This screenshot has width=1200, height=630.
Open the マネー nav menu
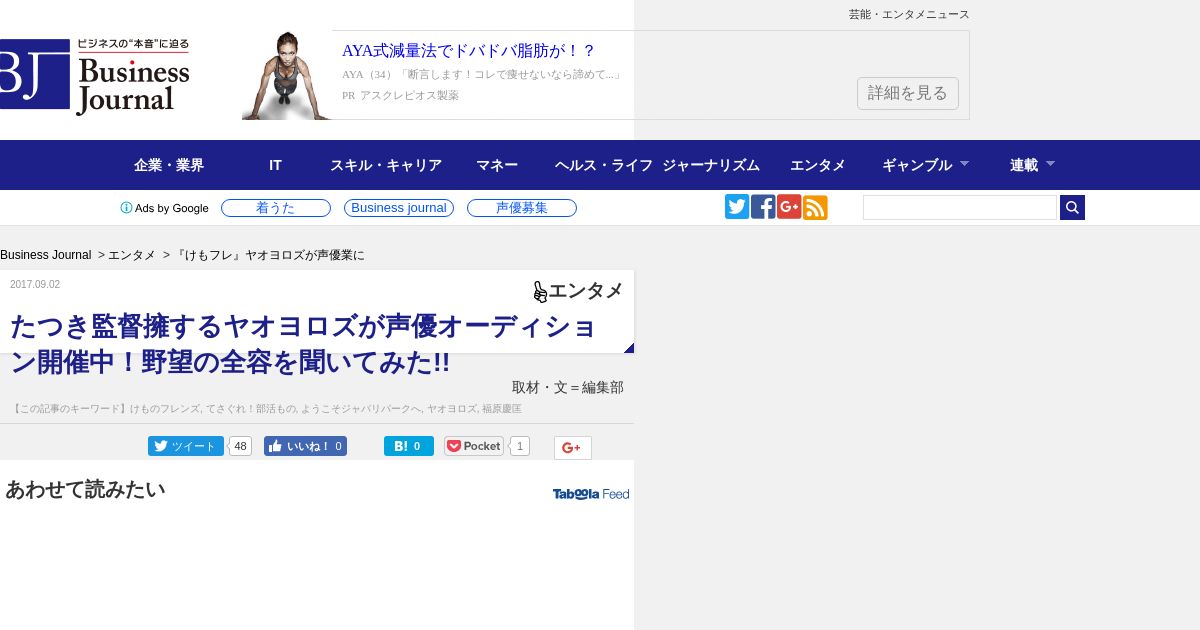(x=497, y=165)
